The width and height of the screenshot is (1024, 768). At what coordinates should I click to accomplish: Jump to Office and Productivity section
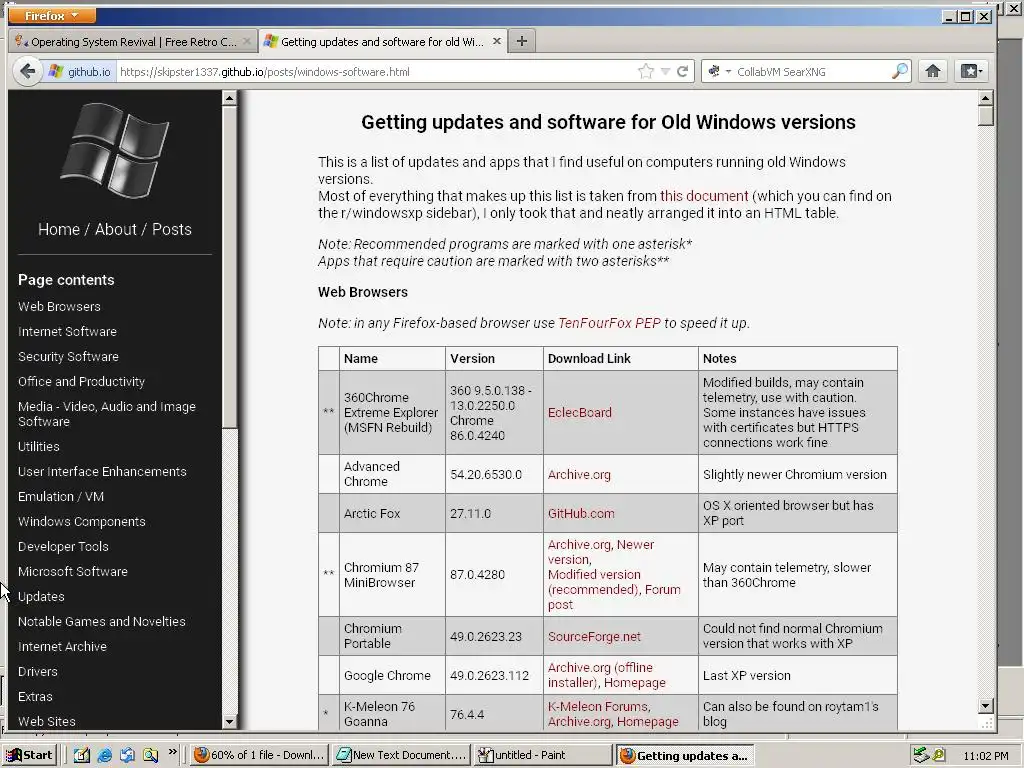[x=82, y=381]
